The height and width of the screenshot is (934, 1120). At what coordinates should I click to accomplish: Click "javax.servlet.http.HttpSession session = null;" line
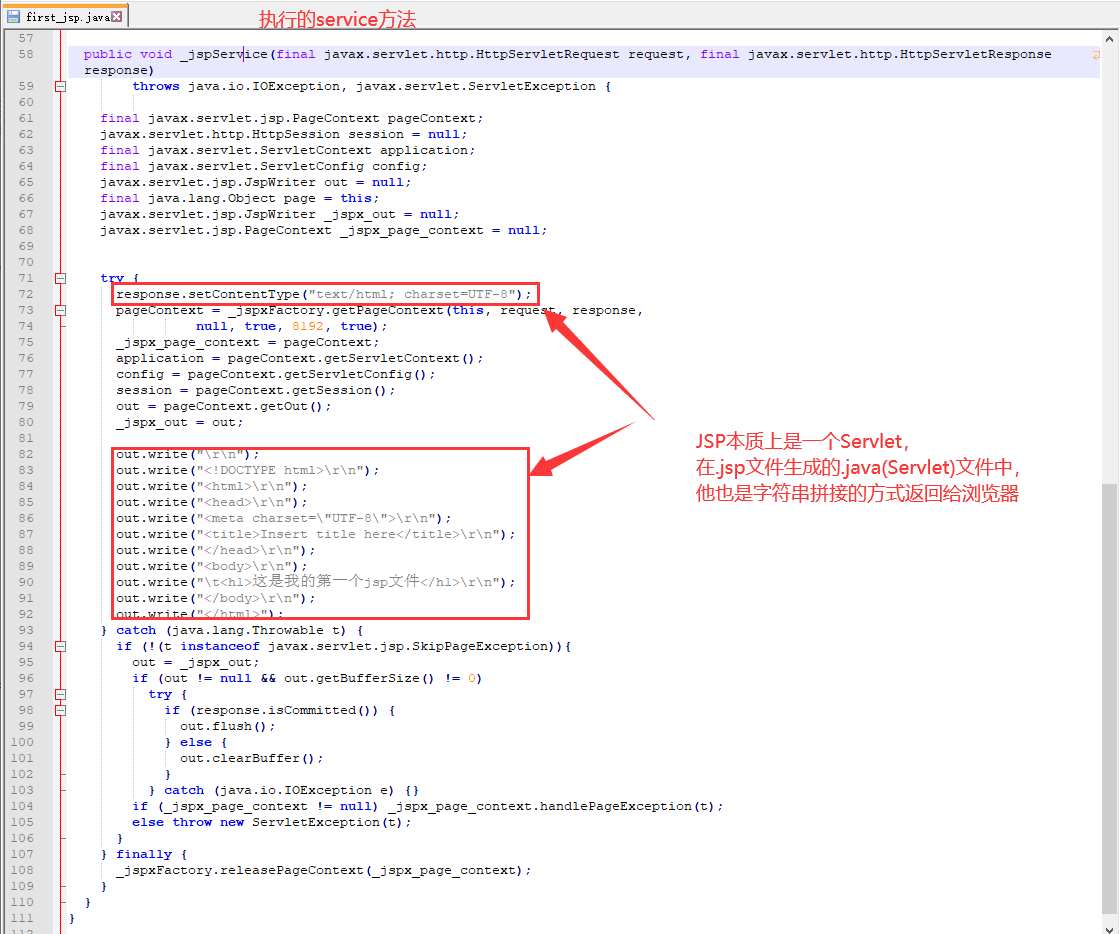point(284,134)
